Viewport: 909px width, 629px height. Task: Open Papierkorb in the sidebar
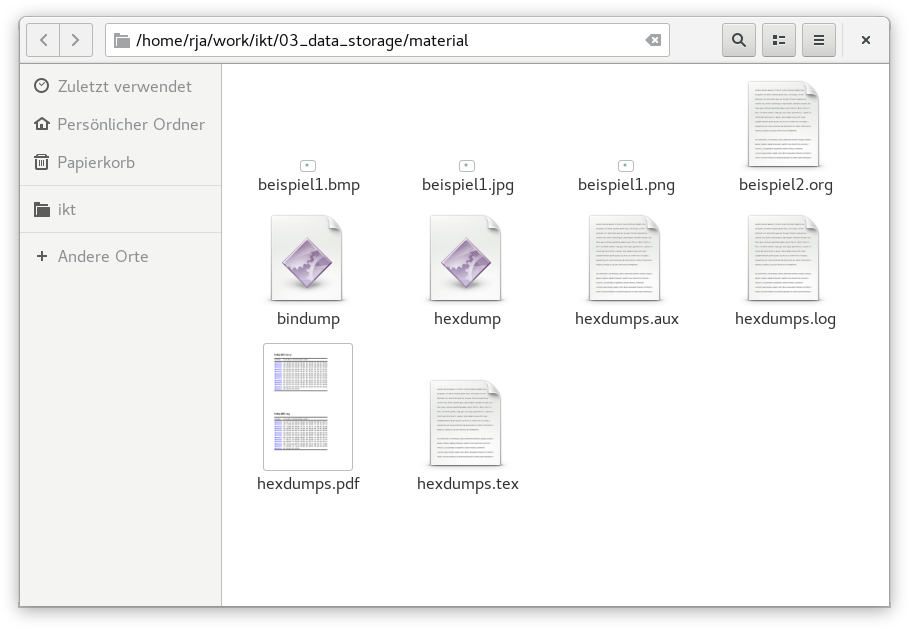coord(95,162)
